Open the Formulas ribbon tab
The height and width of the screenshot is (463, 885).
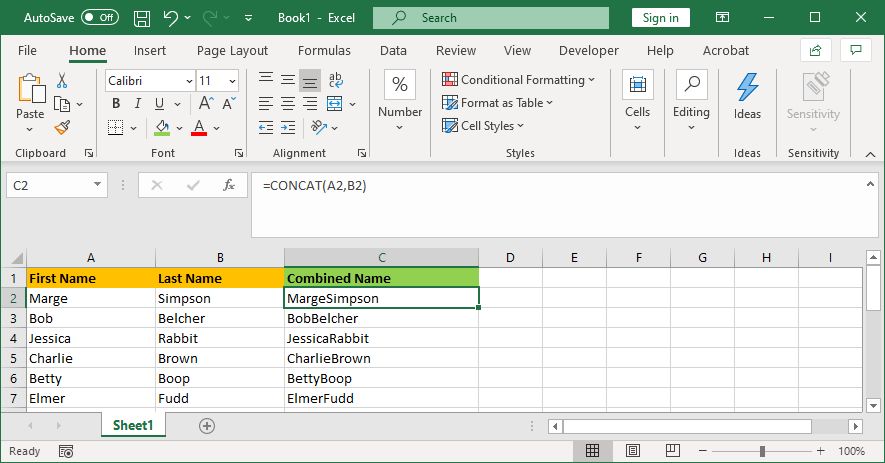click(x=324, y=50)
